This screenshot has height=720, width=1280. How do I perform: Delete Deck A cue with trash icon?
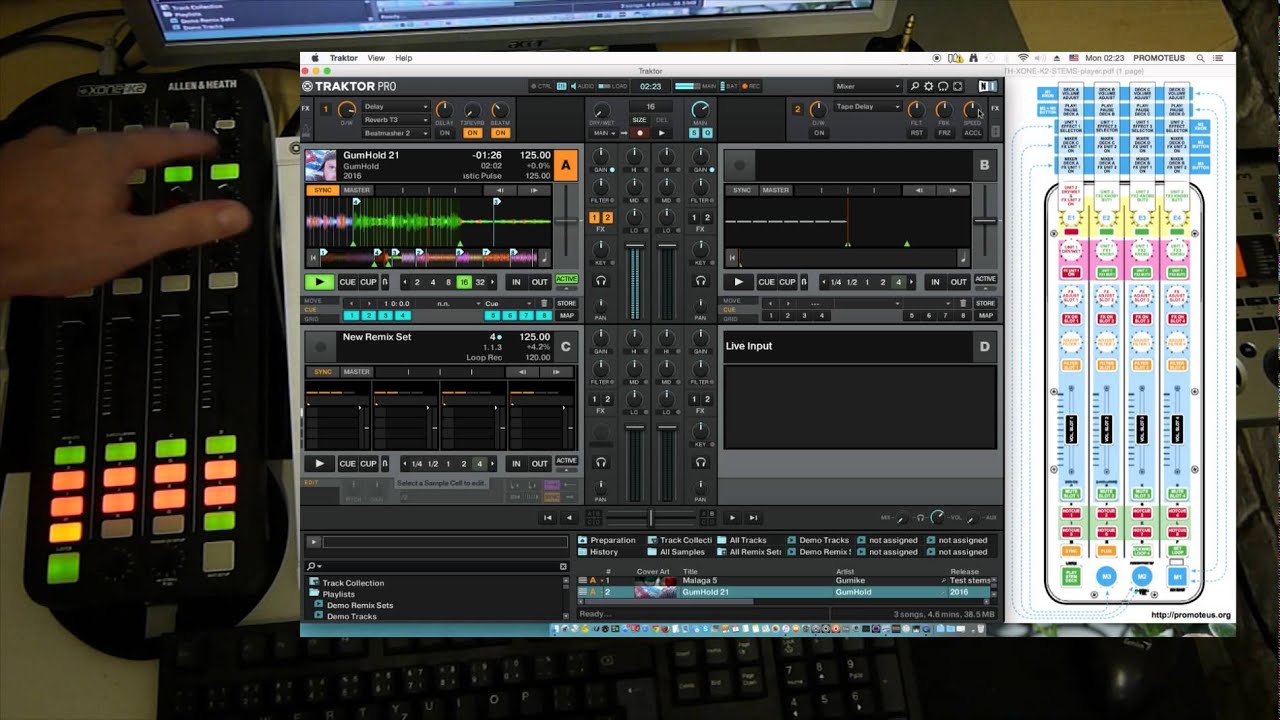pos(544,302)
